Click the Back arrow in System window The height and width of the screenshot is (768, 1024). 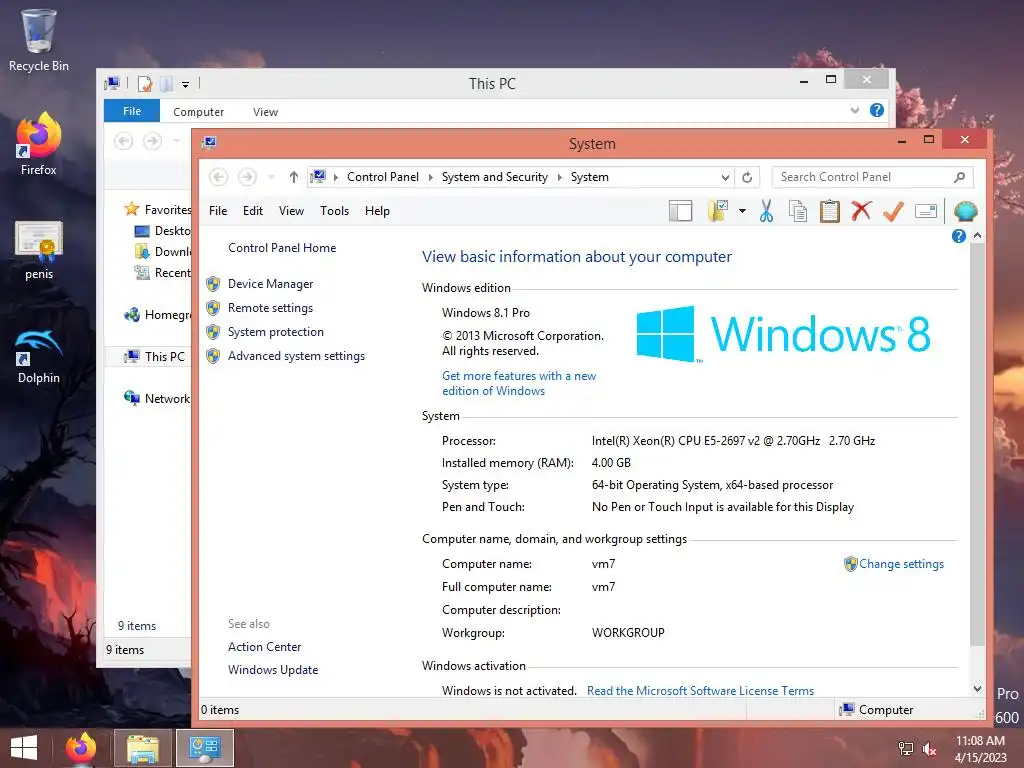pos(218,177)
